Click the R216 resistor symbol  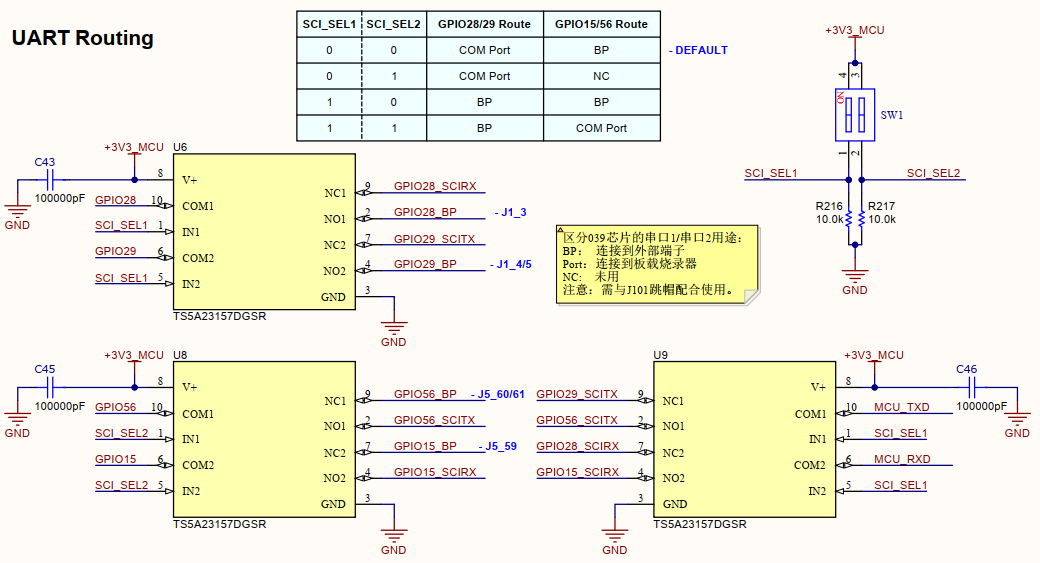click(848, 218)
